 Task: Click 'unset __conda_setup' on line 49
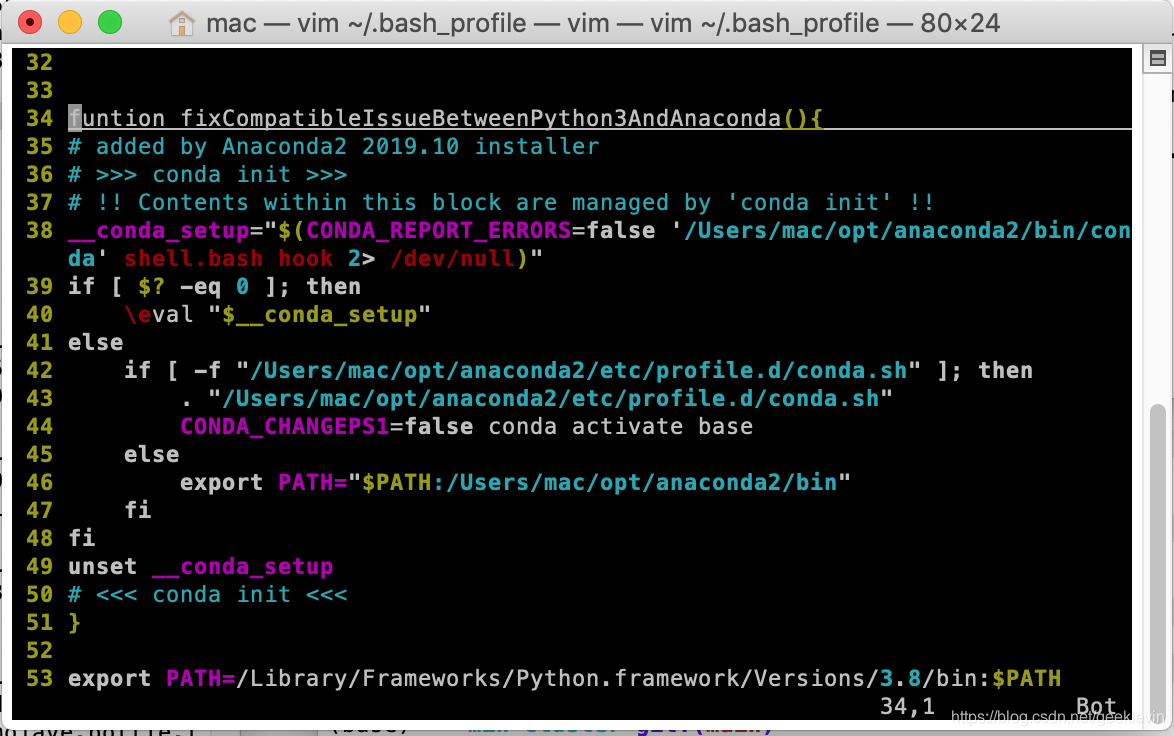pos(201,566)
